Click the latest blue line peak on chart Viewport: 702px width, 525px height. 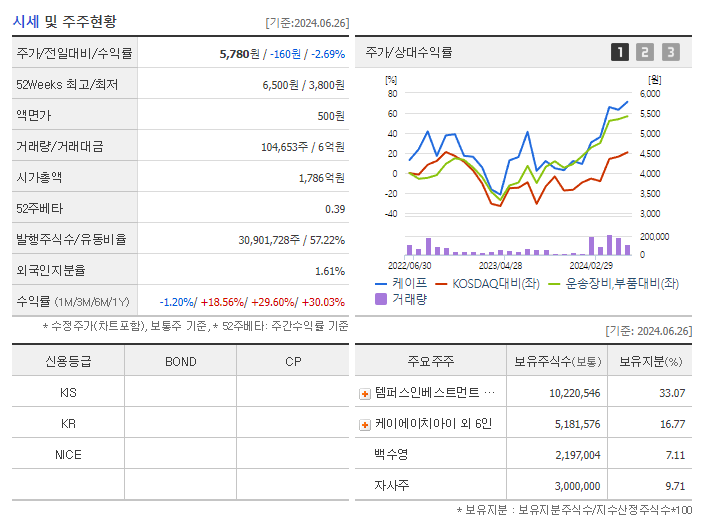point(627,102)
